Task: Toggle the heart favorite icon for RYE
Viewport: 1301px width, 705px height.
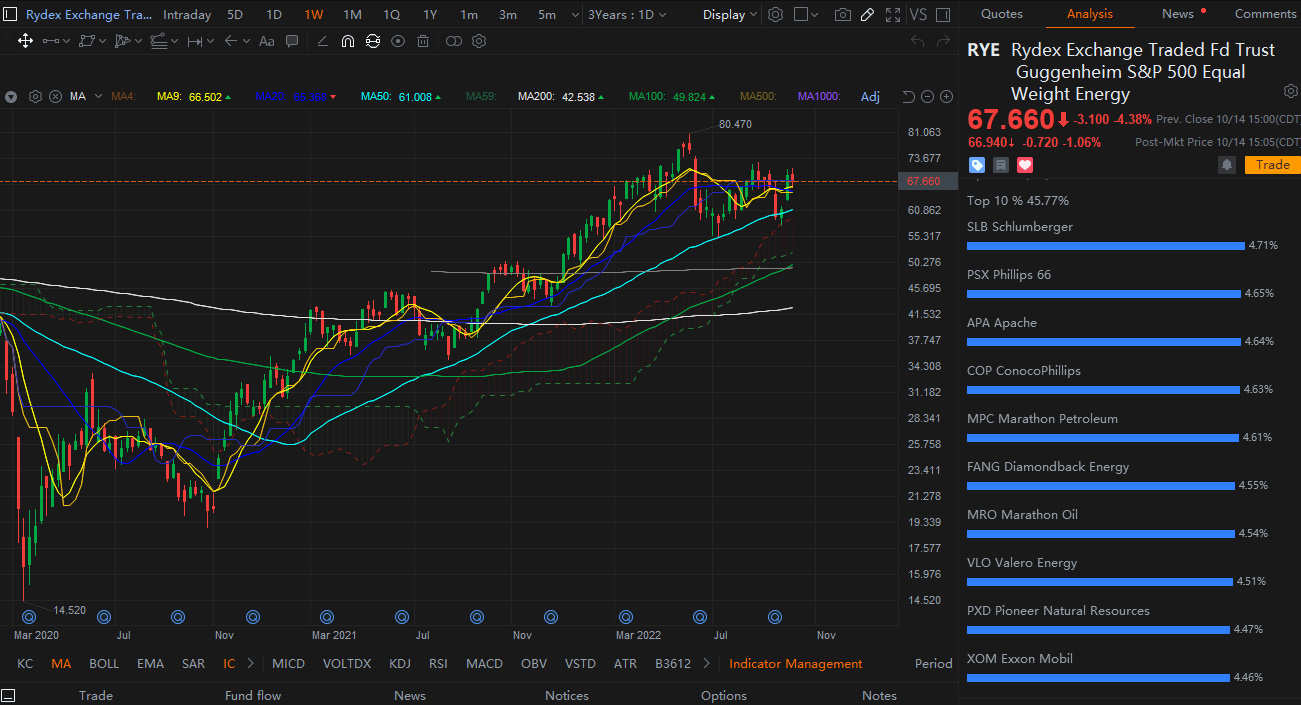Action: tap(1025, 165)
